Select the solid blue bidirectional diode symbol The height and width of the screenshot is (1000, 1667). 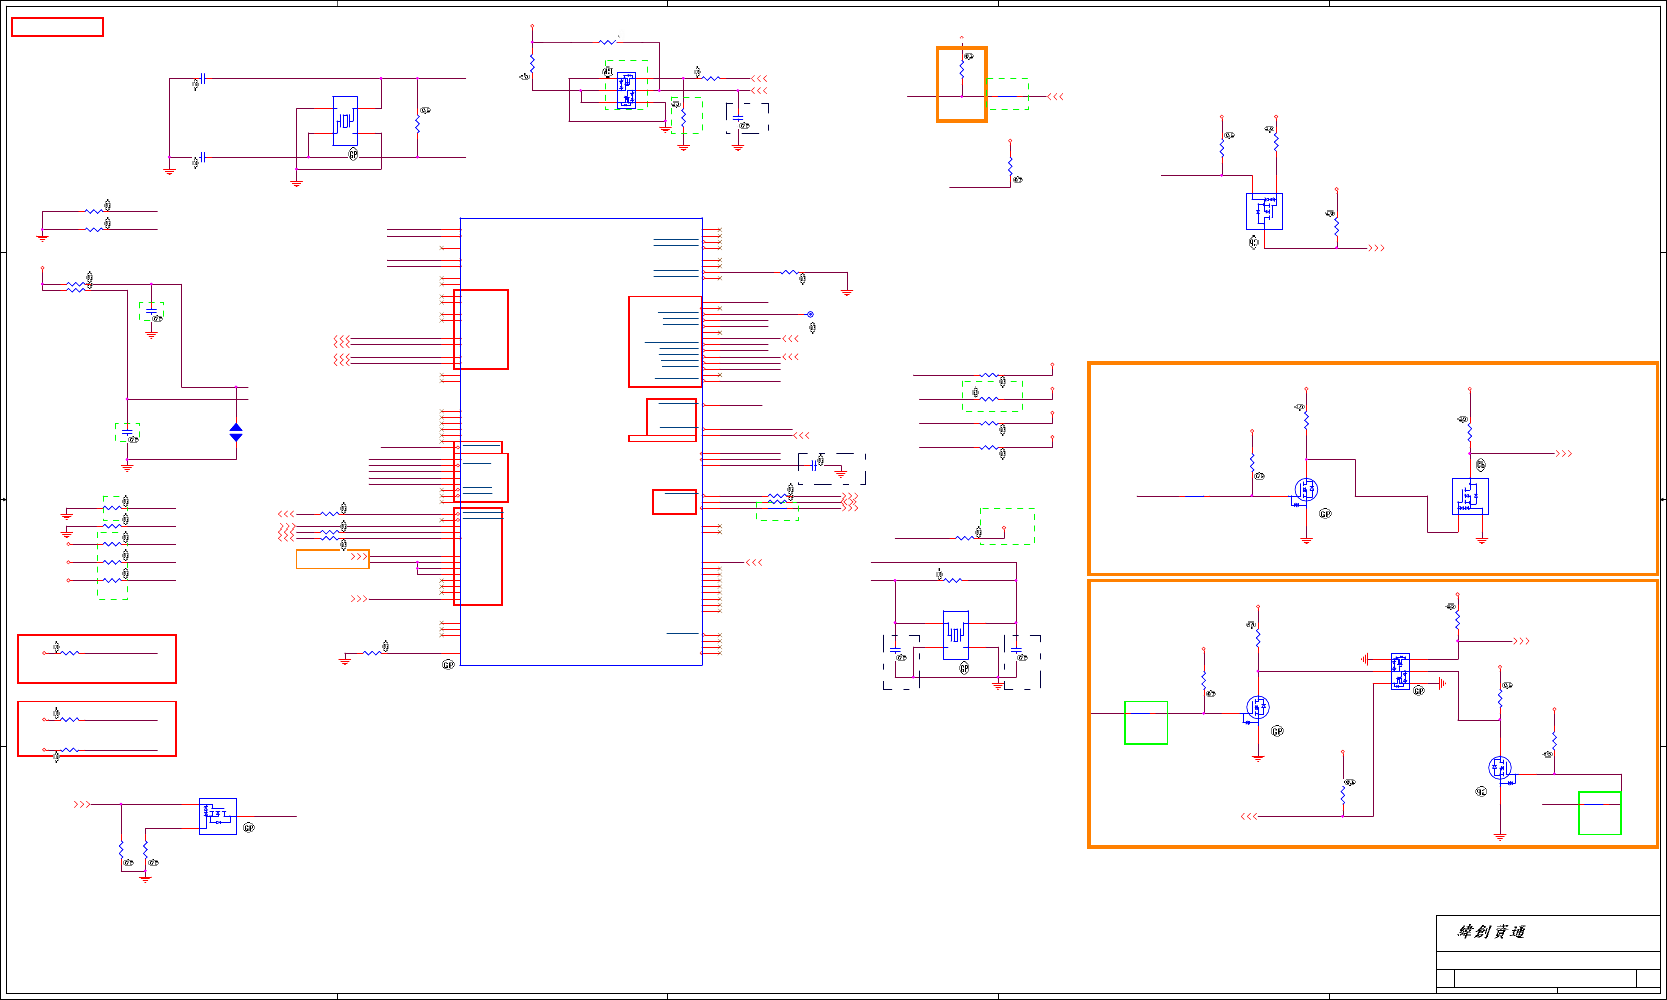tap(236, 432)
